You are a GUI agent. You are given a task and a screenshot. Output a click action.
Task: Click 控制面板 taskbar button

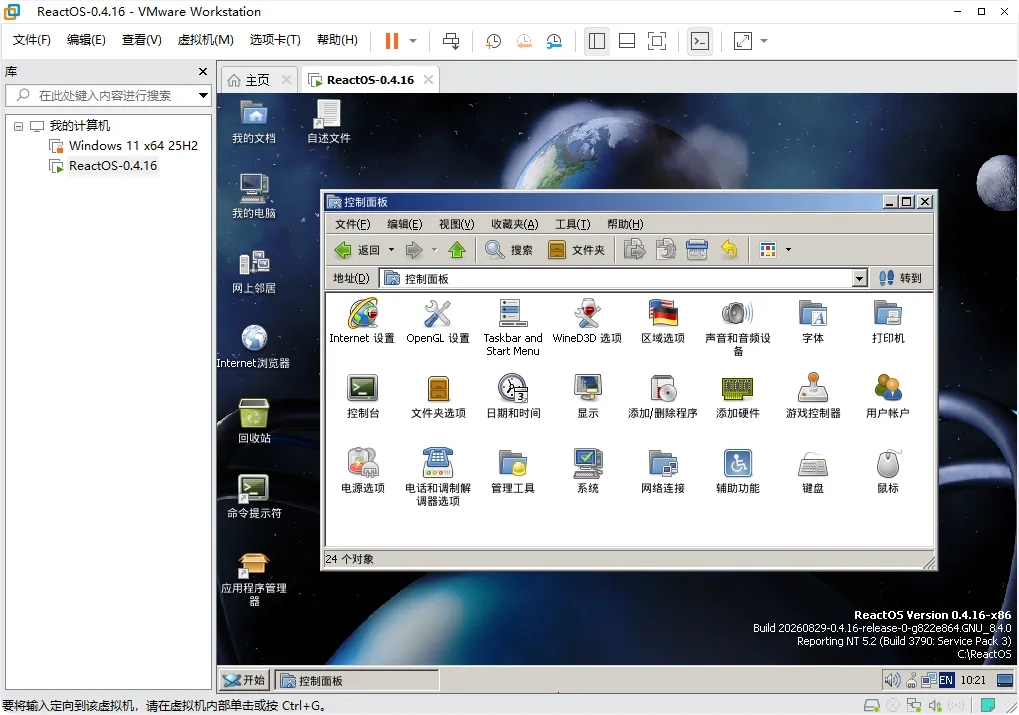(x=357, y=681)
